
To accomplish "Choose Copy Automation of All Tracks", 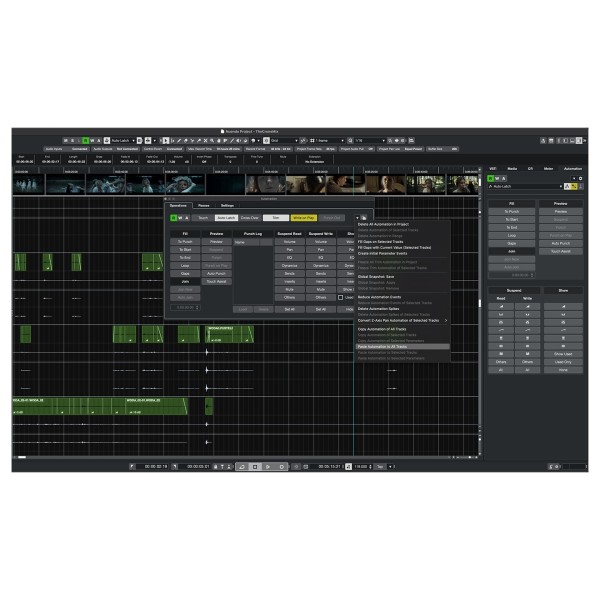I will click(403, 329).
